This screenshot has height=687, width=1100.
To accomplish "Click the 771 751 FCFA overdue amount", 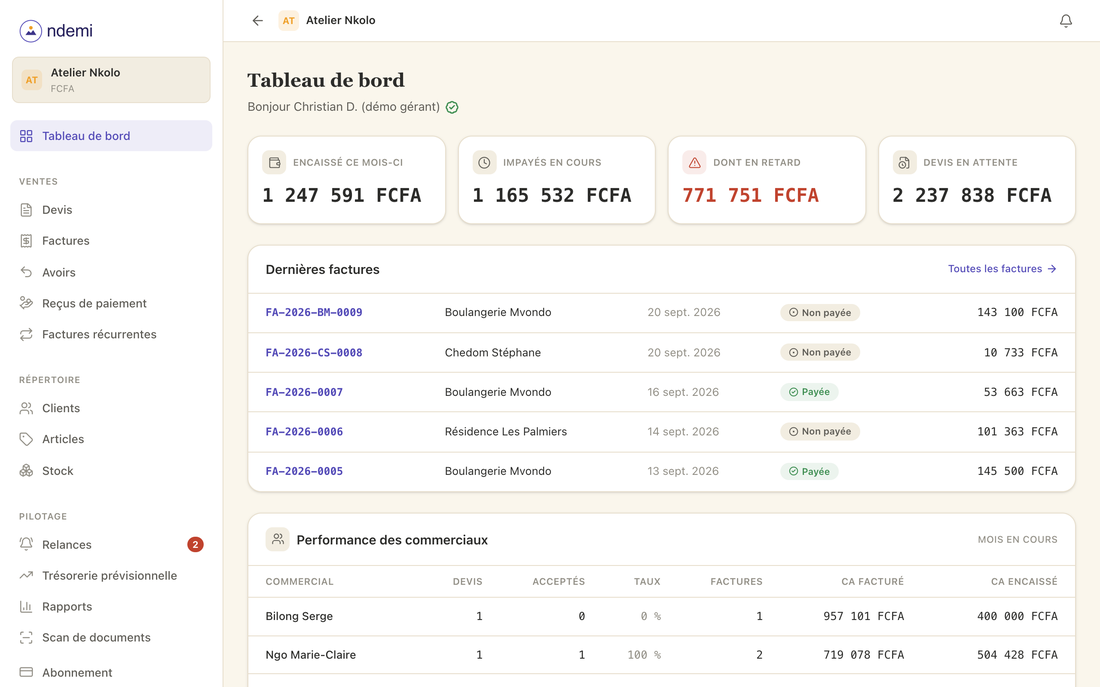I will click(x=751, y=195).
